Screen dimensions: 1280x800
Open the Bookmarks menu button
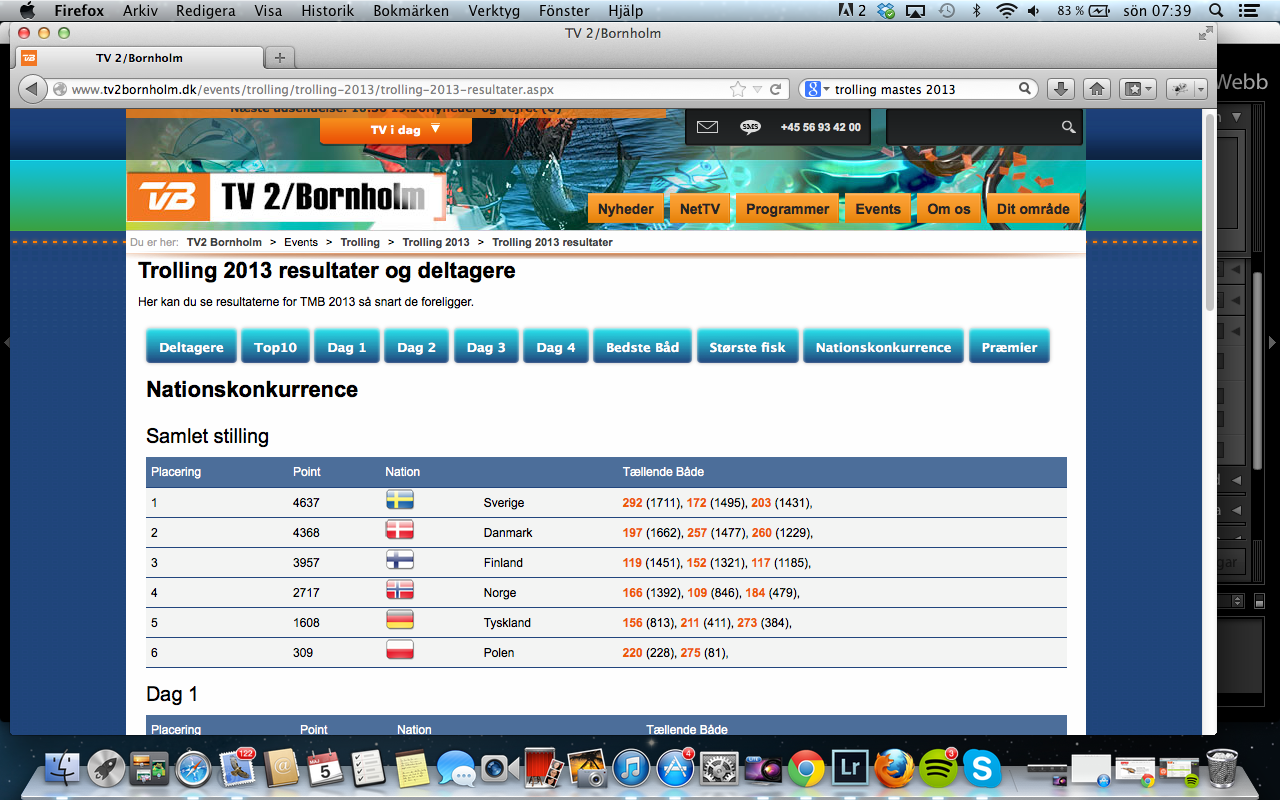point(1137,89)
